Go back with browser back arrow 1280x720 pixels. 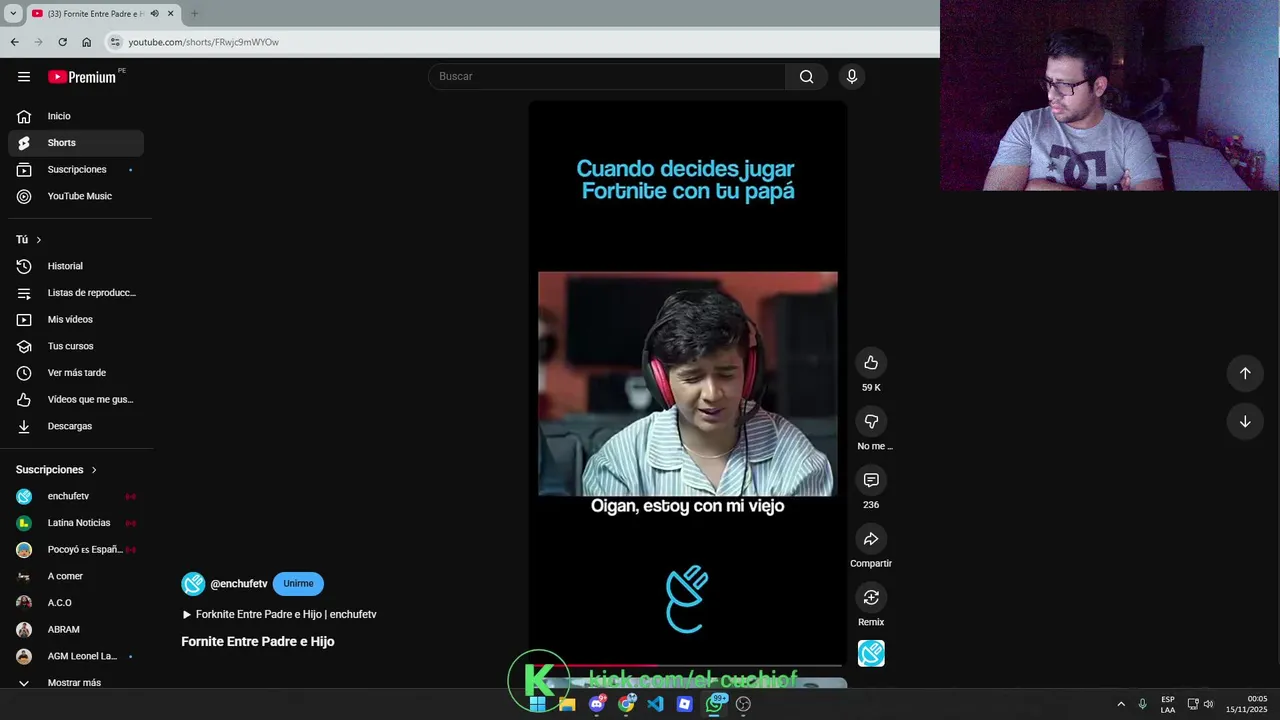click(x=14, y=42)
